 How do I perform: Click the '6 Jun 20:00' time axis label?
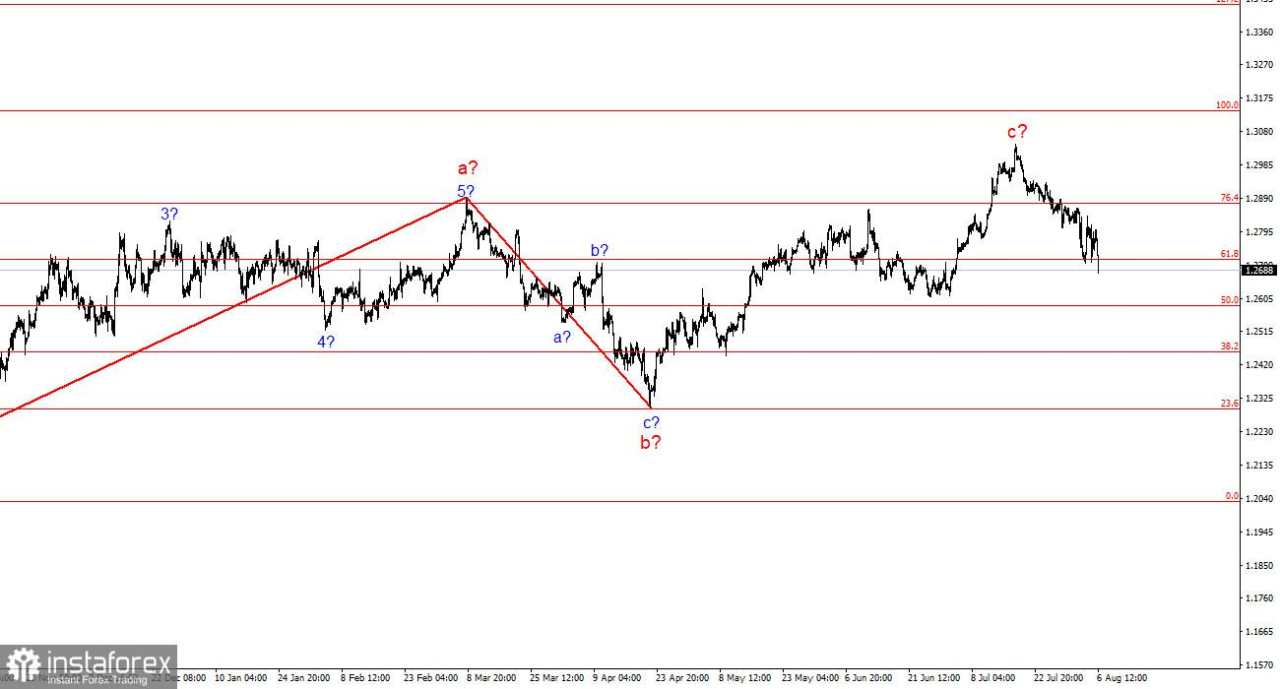(868, 677)
